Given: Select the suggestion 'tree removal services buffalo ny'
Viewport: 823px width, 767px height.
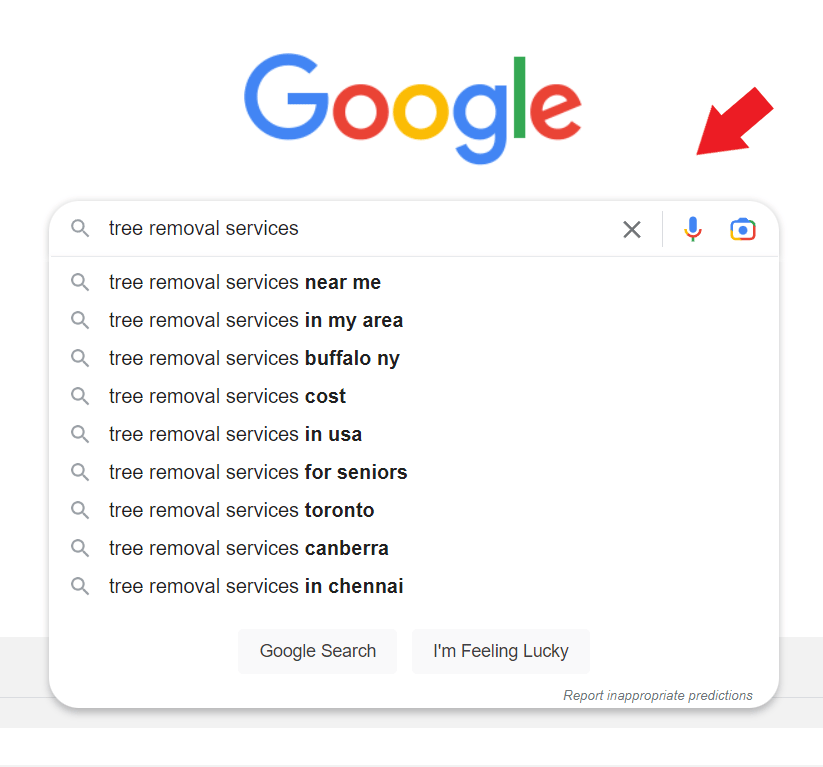Looking at the screenshot, I should point(254,358).
